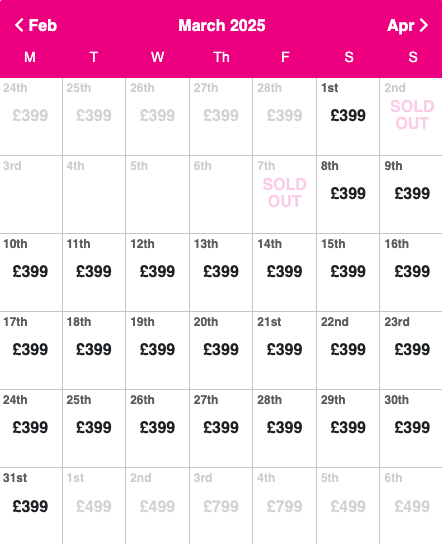Choose the 30th date cell
Viewport: 442px width, 544px height.
(x=411, y=429)
